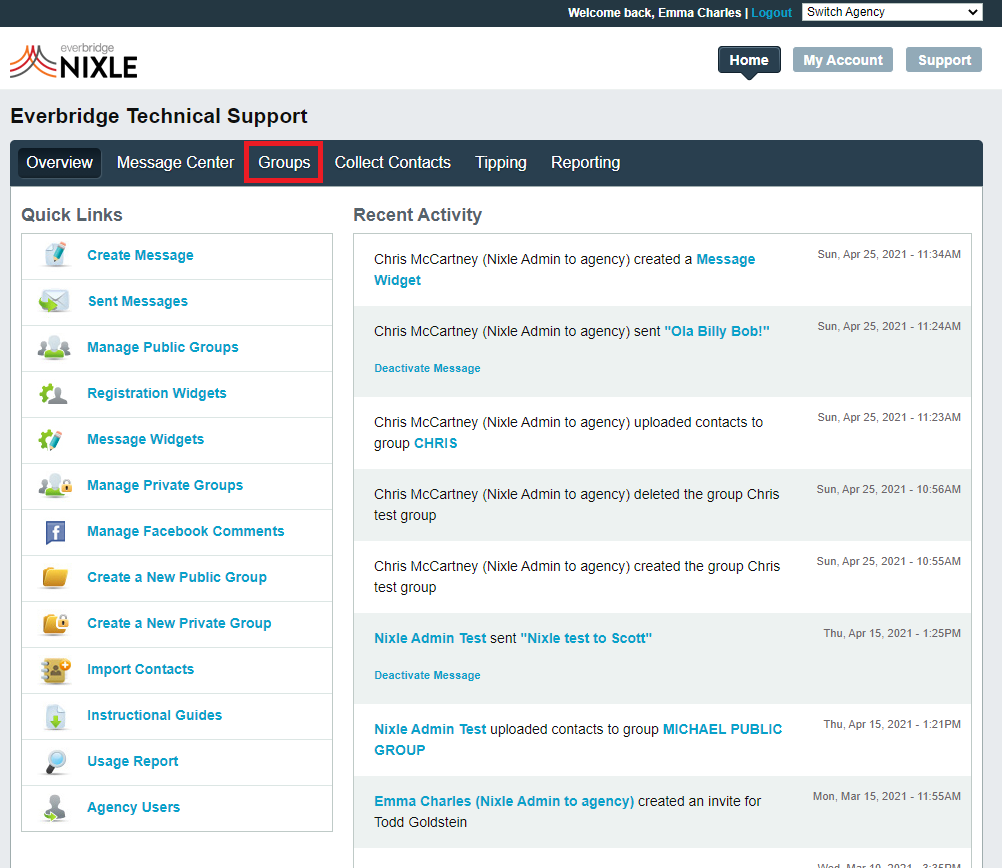1002x868 pixels.
Task: Go to the Tipping tab
Action: (x=500, y=162)
